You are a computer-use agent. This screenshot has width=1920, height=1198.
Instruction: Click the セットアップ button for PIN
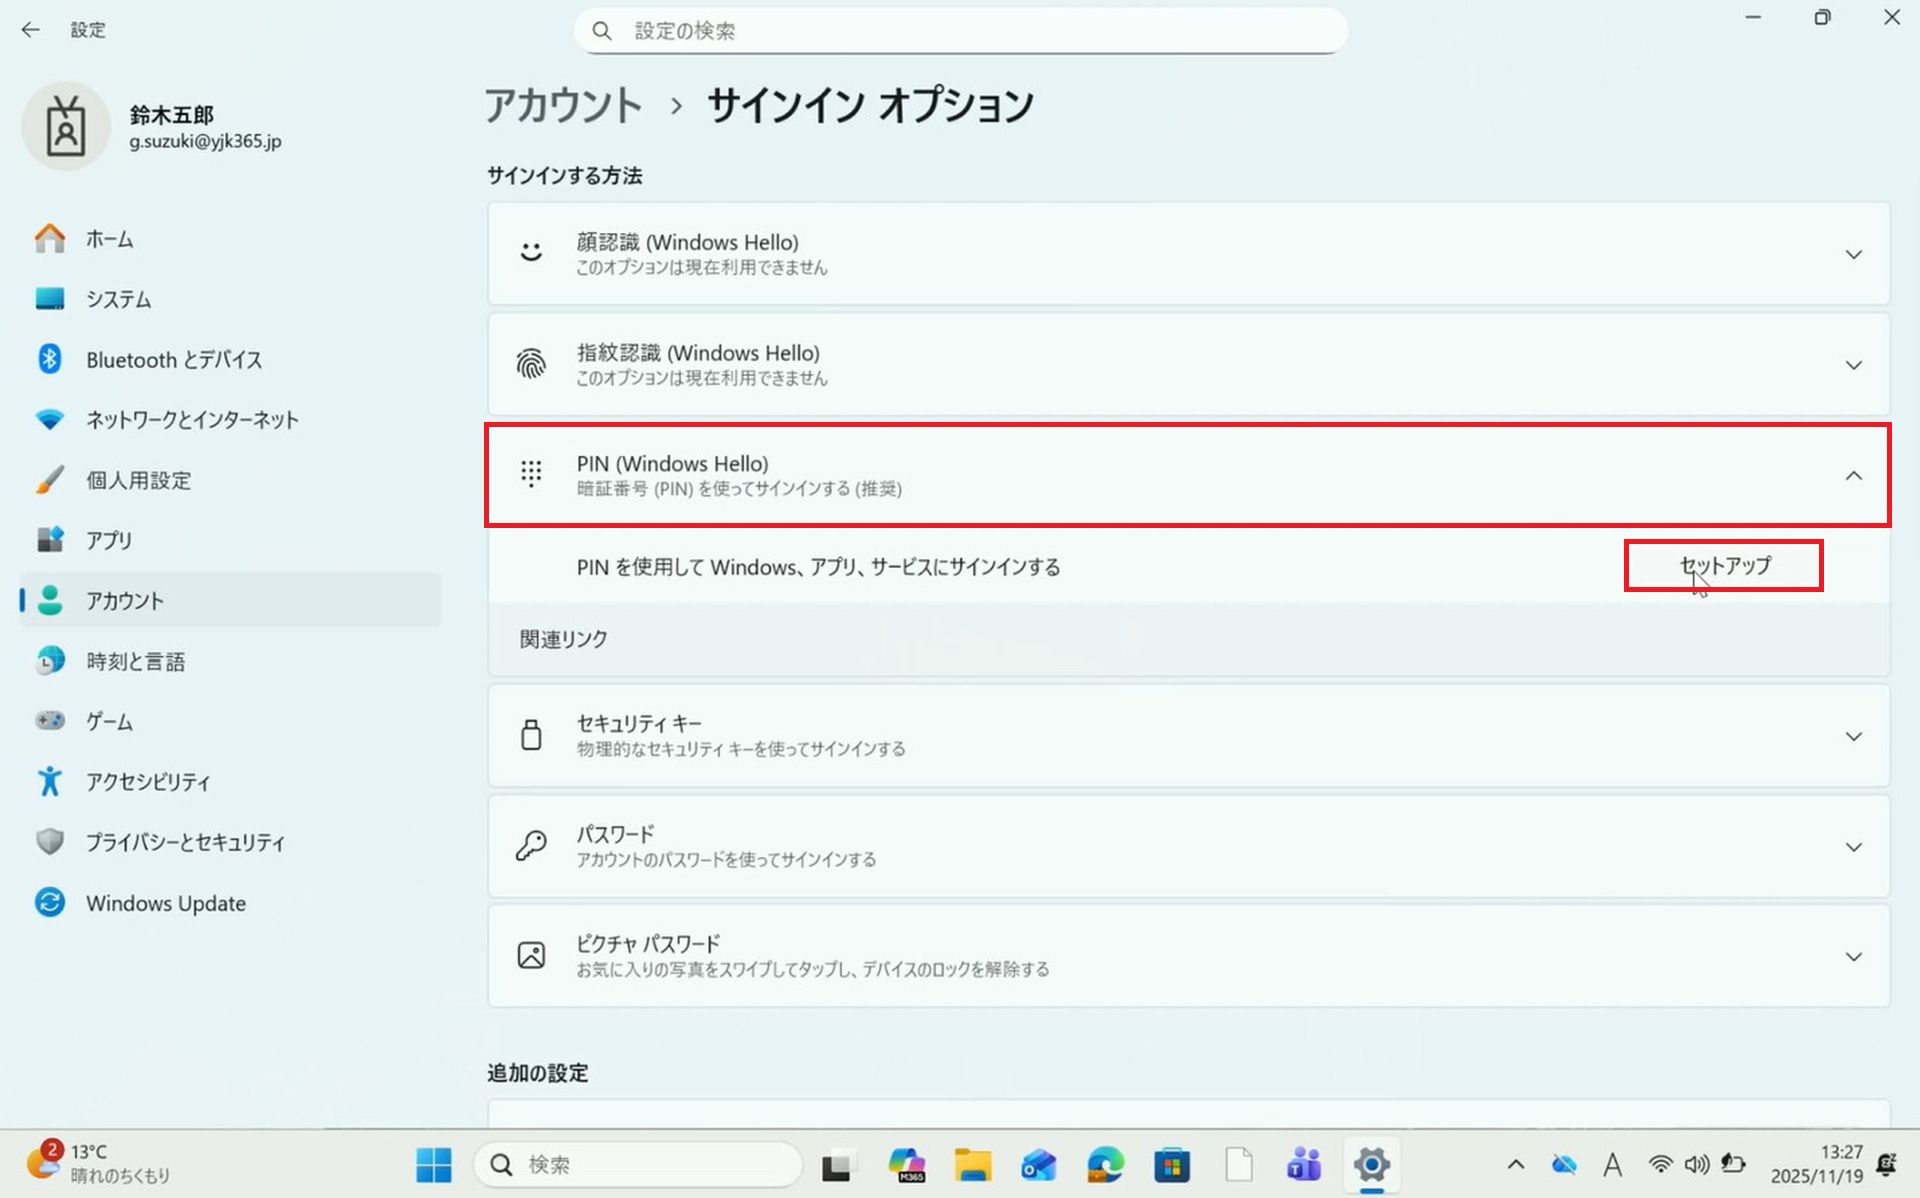[x=1723, y=566]
